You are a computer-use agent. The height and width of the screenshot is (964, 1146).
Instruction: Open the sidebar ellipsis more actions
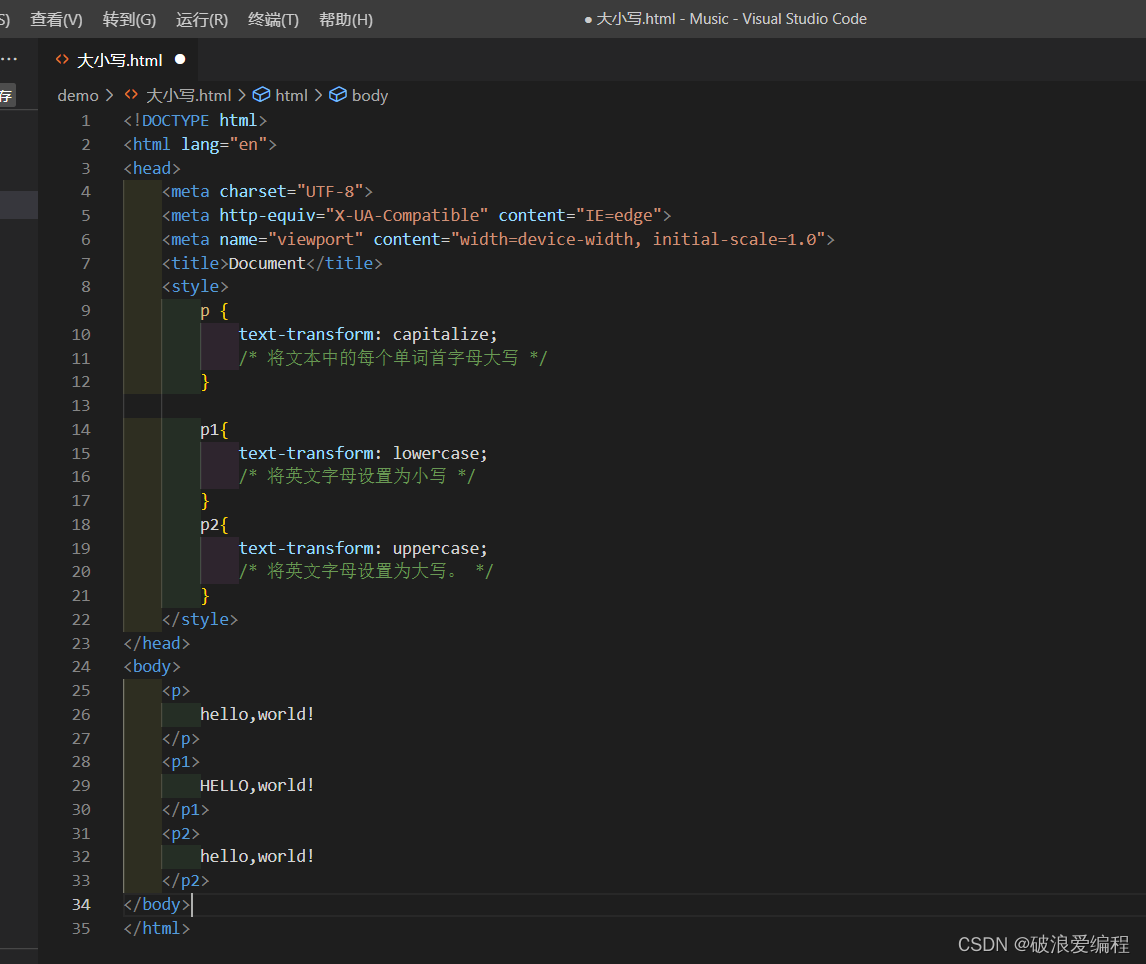(9, 58)
